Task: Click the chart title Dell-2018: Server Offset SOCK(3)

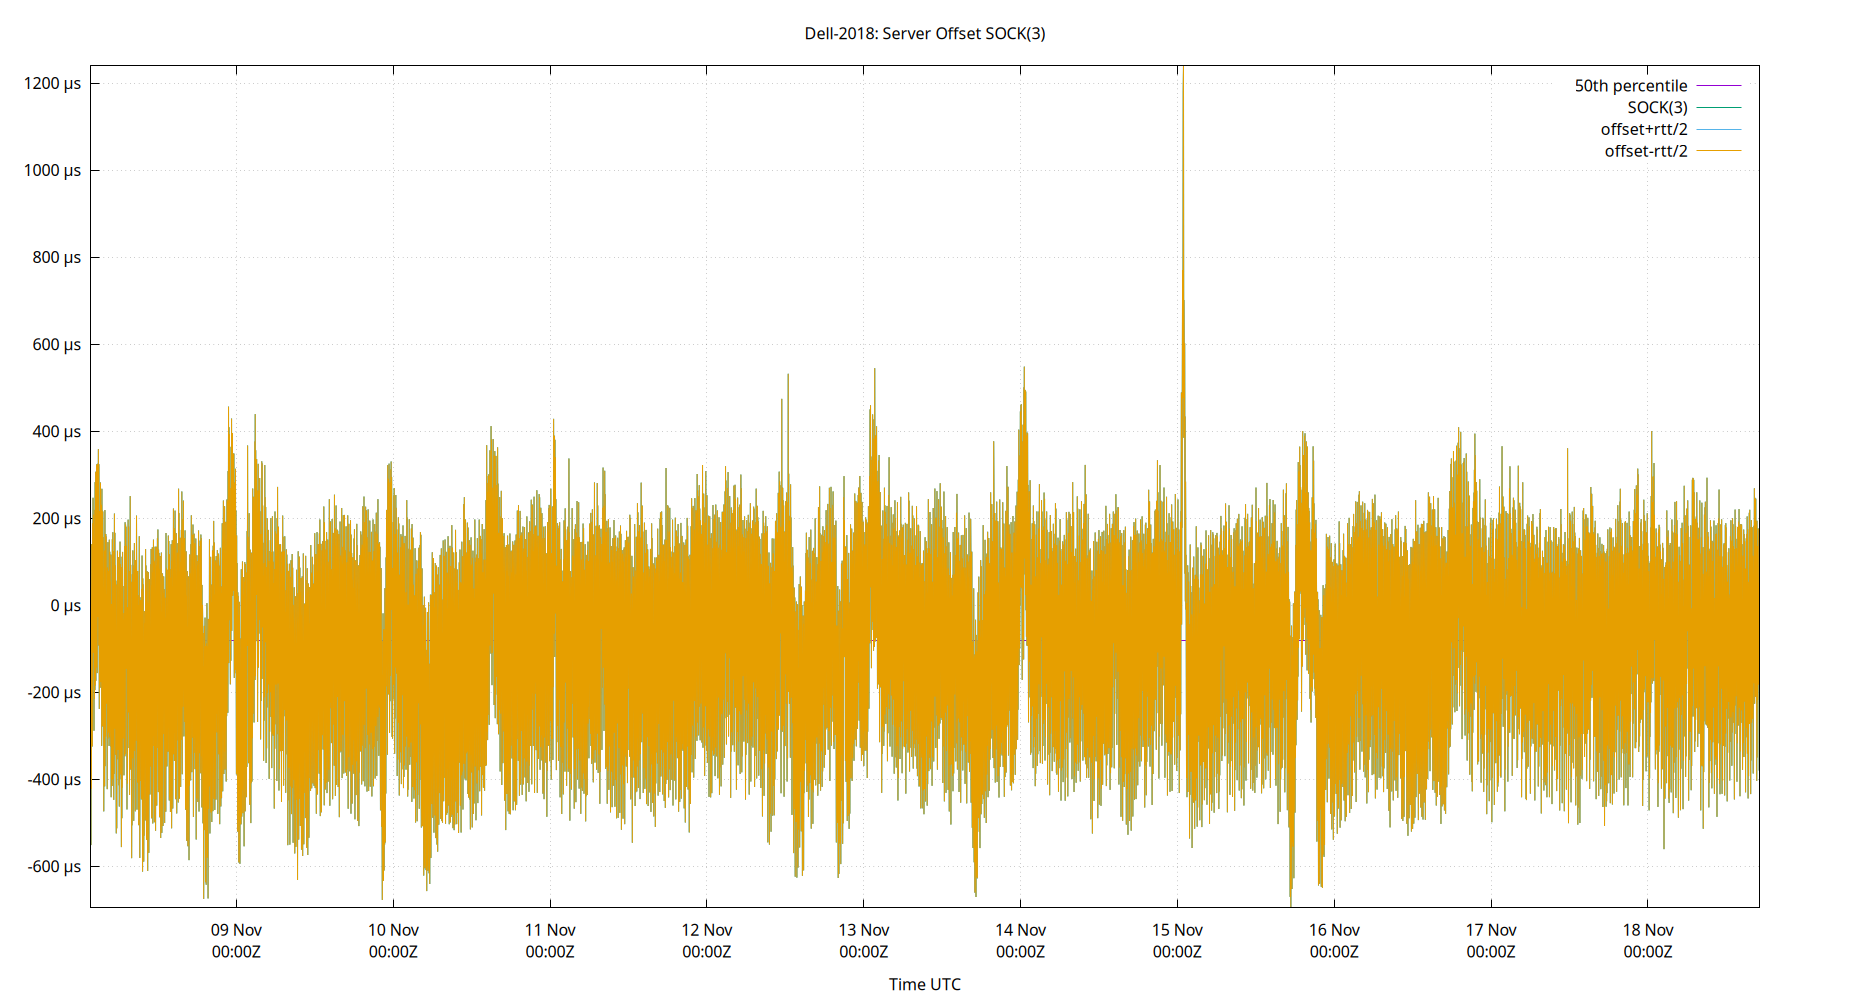Action: 923,33
